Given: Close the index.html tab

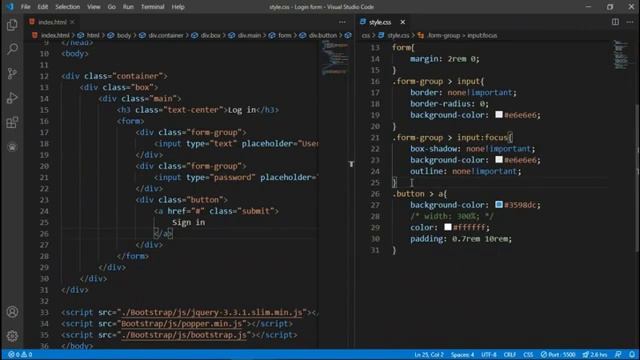Looking at the screenshot, I should pyautogui.click(x=72, y=22).
